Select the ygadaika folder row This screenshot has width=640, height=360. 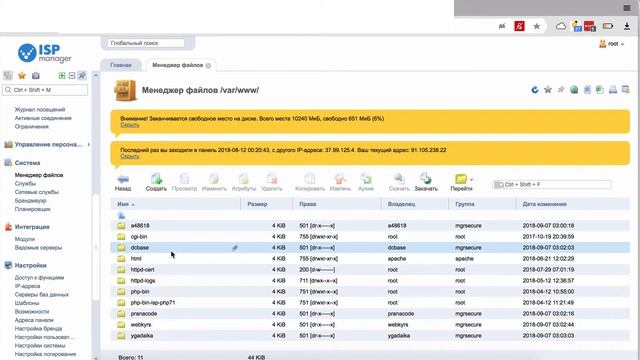(370, 336)
